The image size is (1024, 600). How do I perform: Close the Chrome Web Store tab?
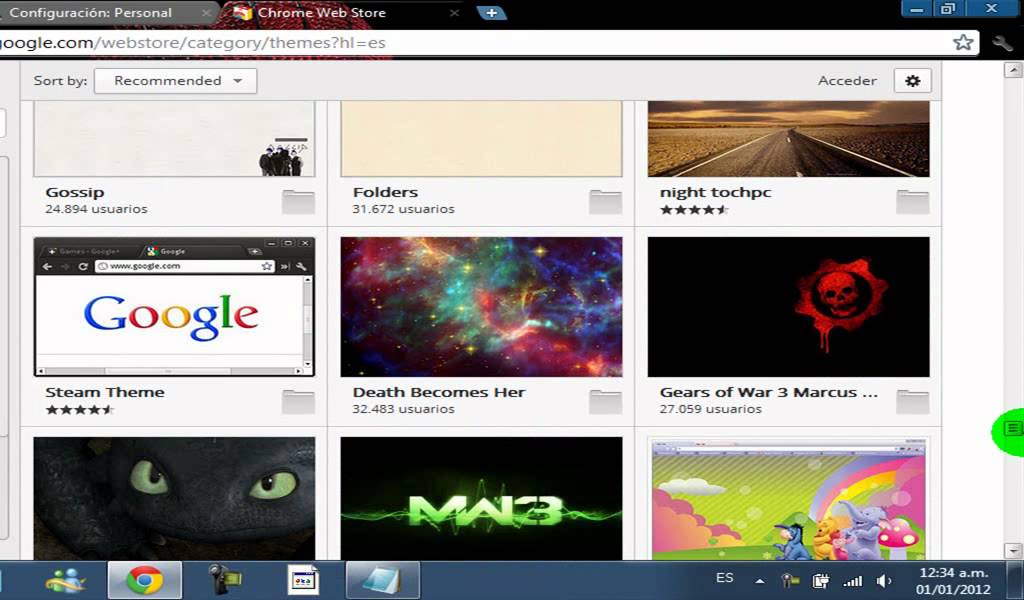(455, 12)
